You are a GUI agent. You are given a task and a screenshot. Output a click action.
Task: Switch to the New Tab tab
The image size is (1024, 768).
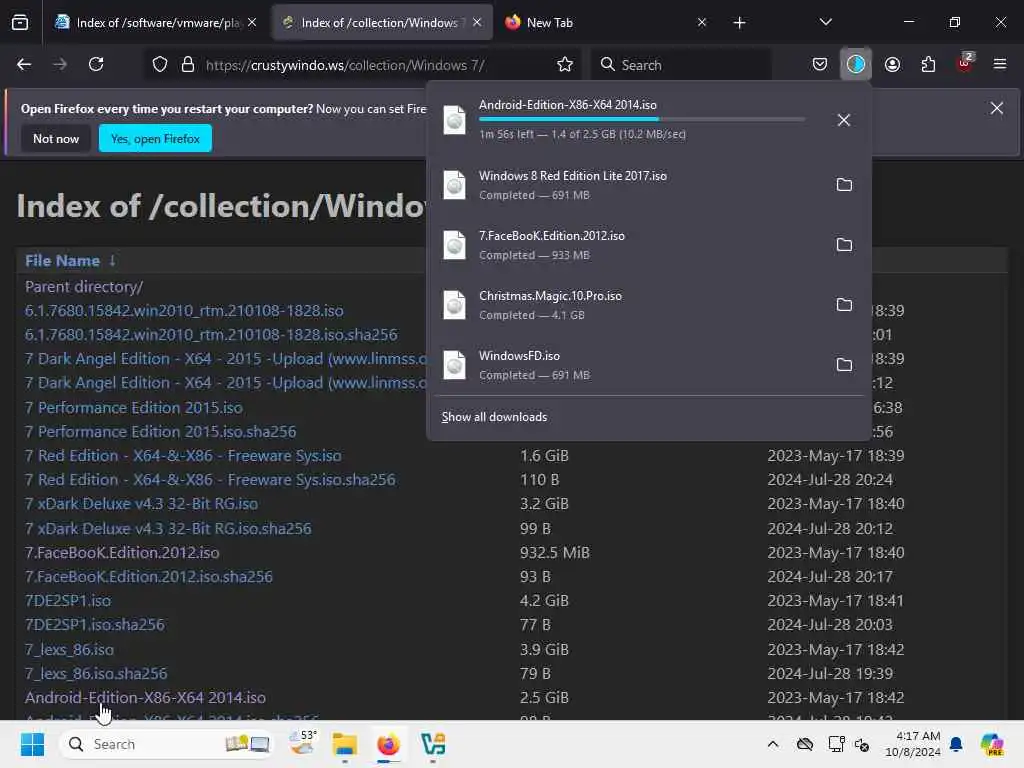click(607, 23)
